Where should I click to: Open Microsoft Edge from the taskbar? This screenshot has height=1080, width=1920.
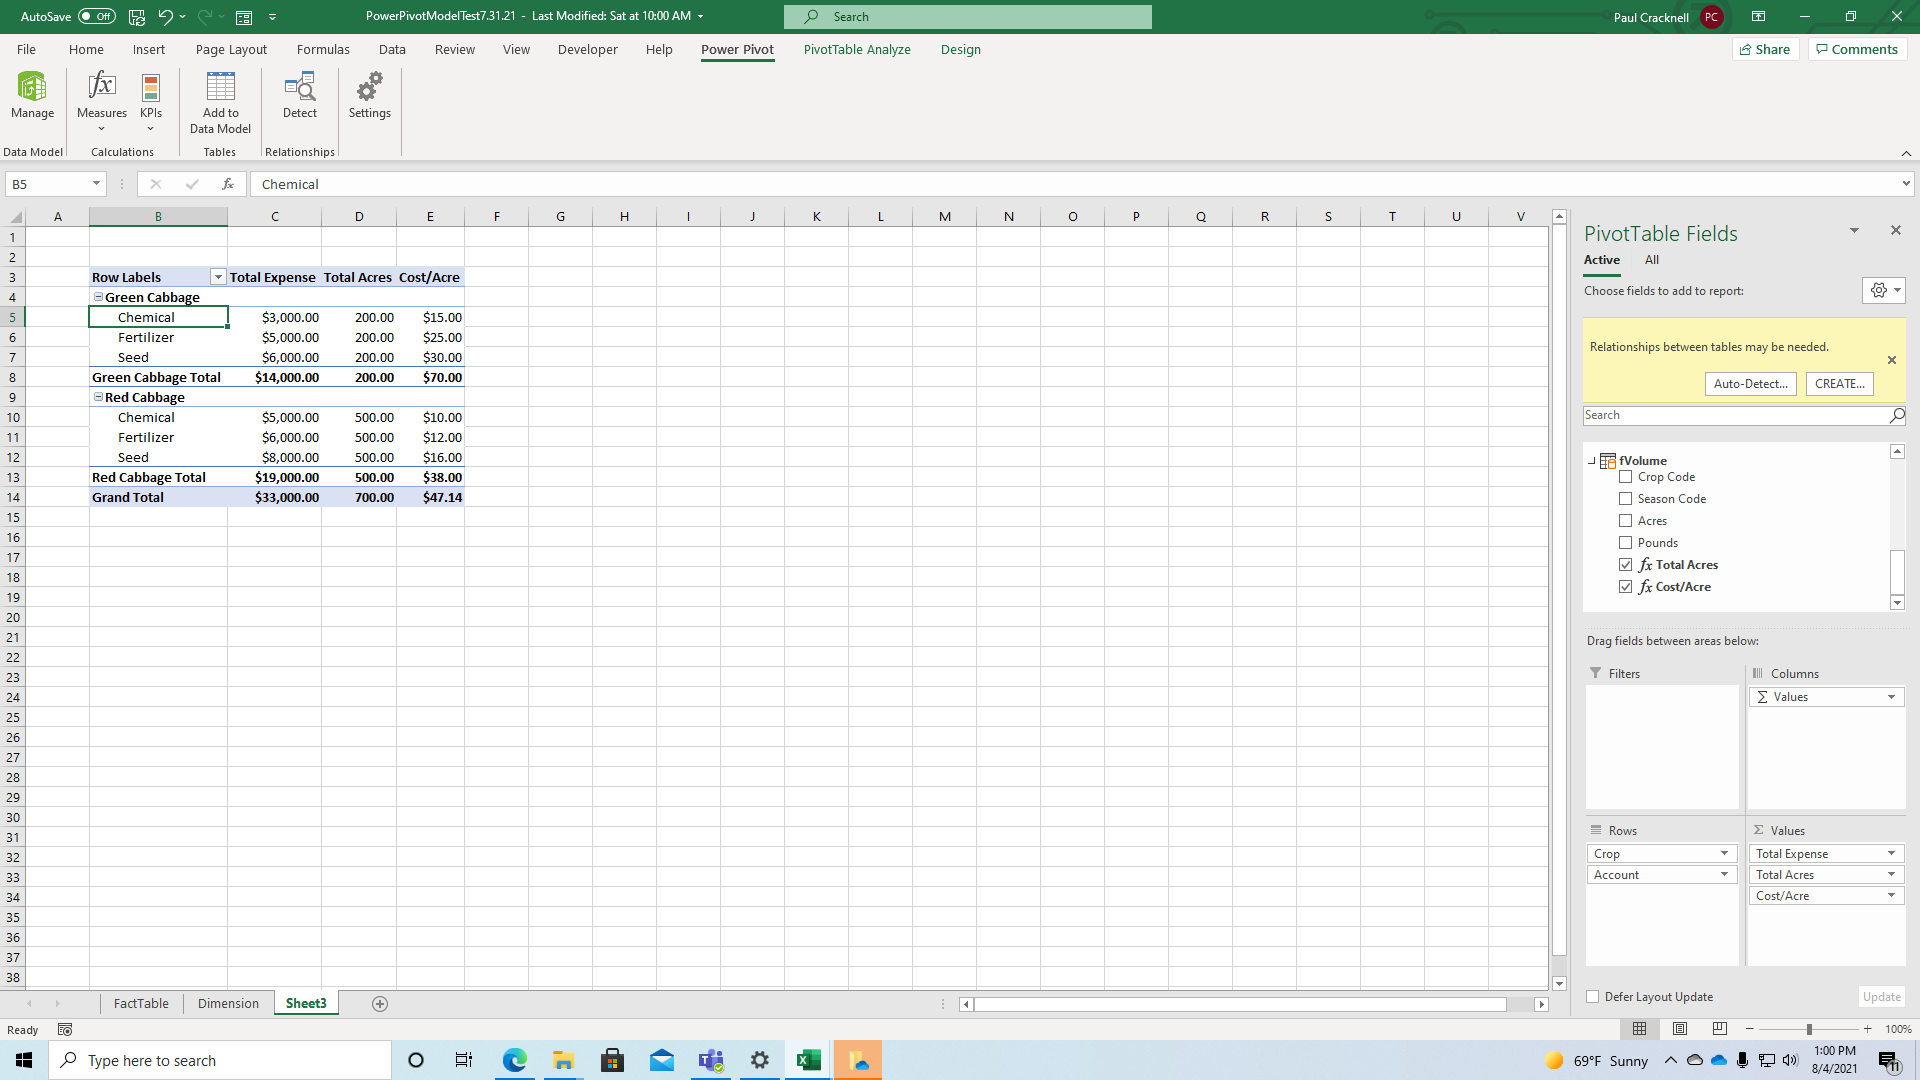[x=514, y=1060]
